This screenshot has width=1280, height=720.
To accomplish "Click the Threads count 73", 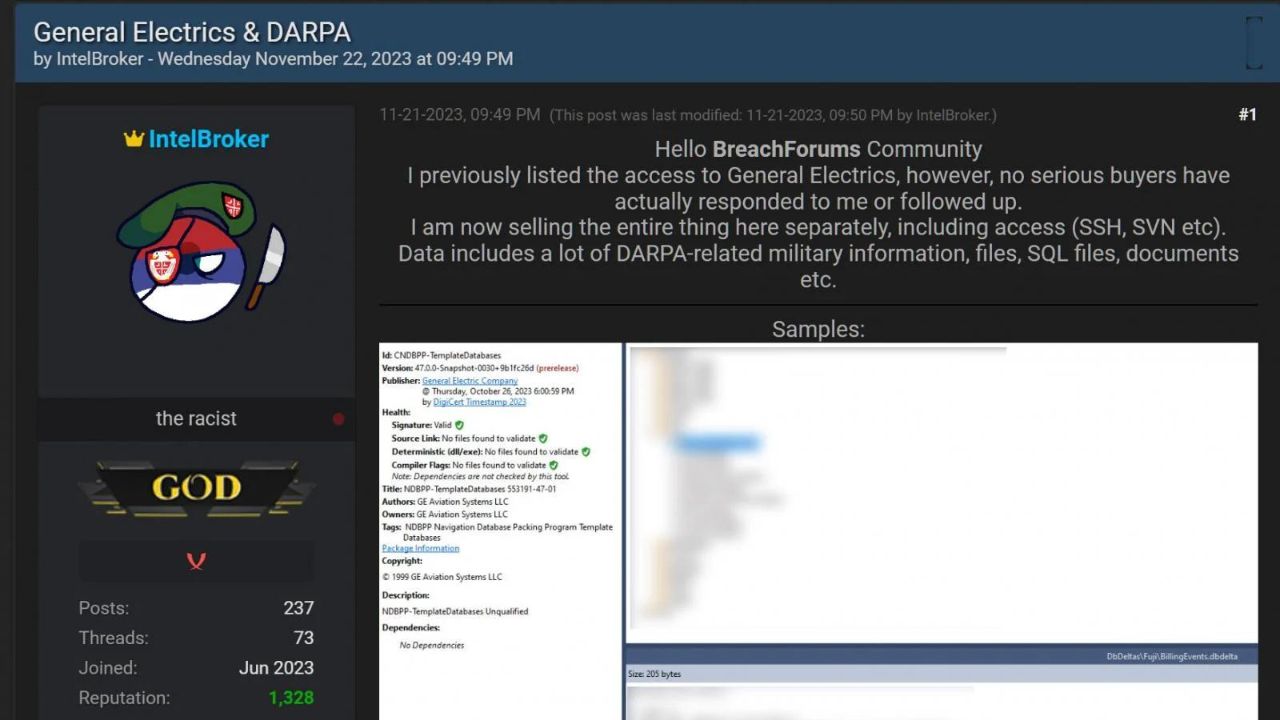I will point(304,638).
